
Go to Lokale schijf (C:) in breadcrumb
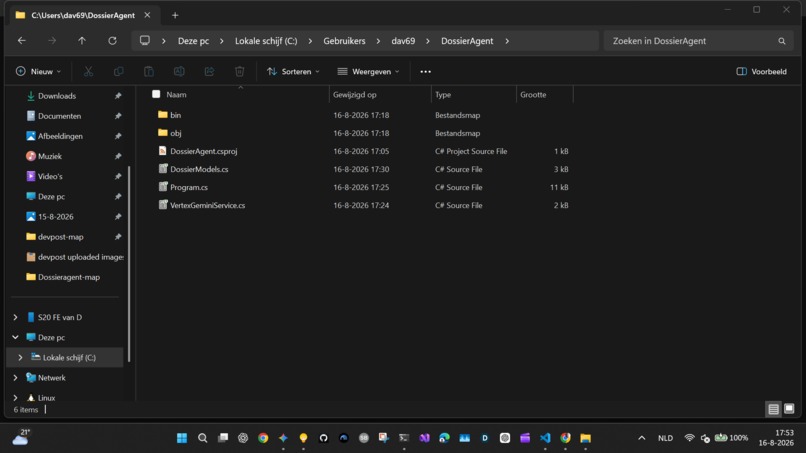point(266,41)
